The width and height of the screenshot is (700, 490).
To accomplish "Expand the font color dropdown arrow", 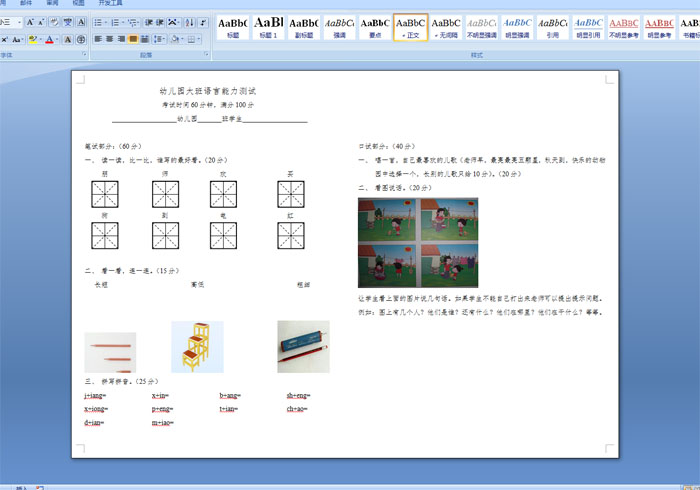I will point(57,39).
